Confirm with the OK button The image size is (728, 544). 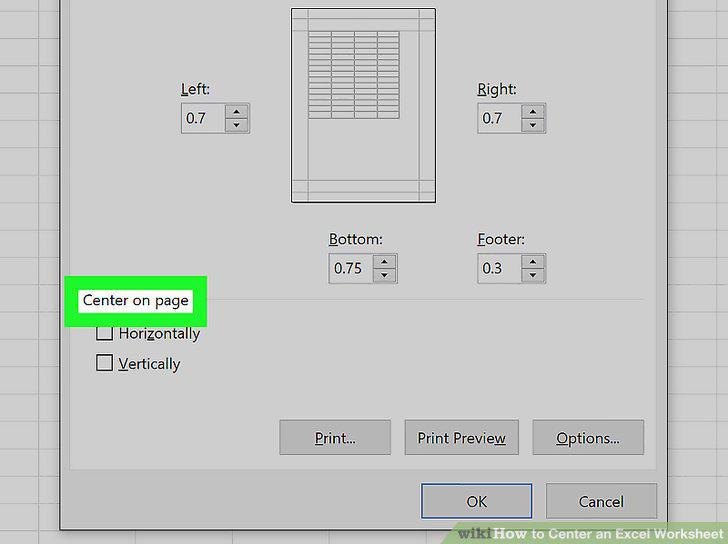click(477, 501)
